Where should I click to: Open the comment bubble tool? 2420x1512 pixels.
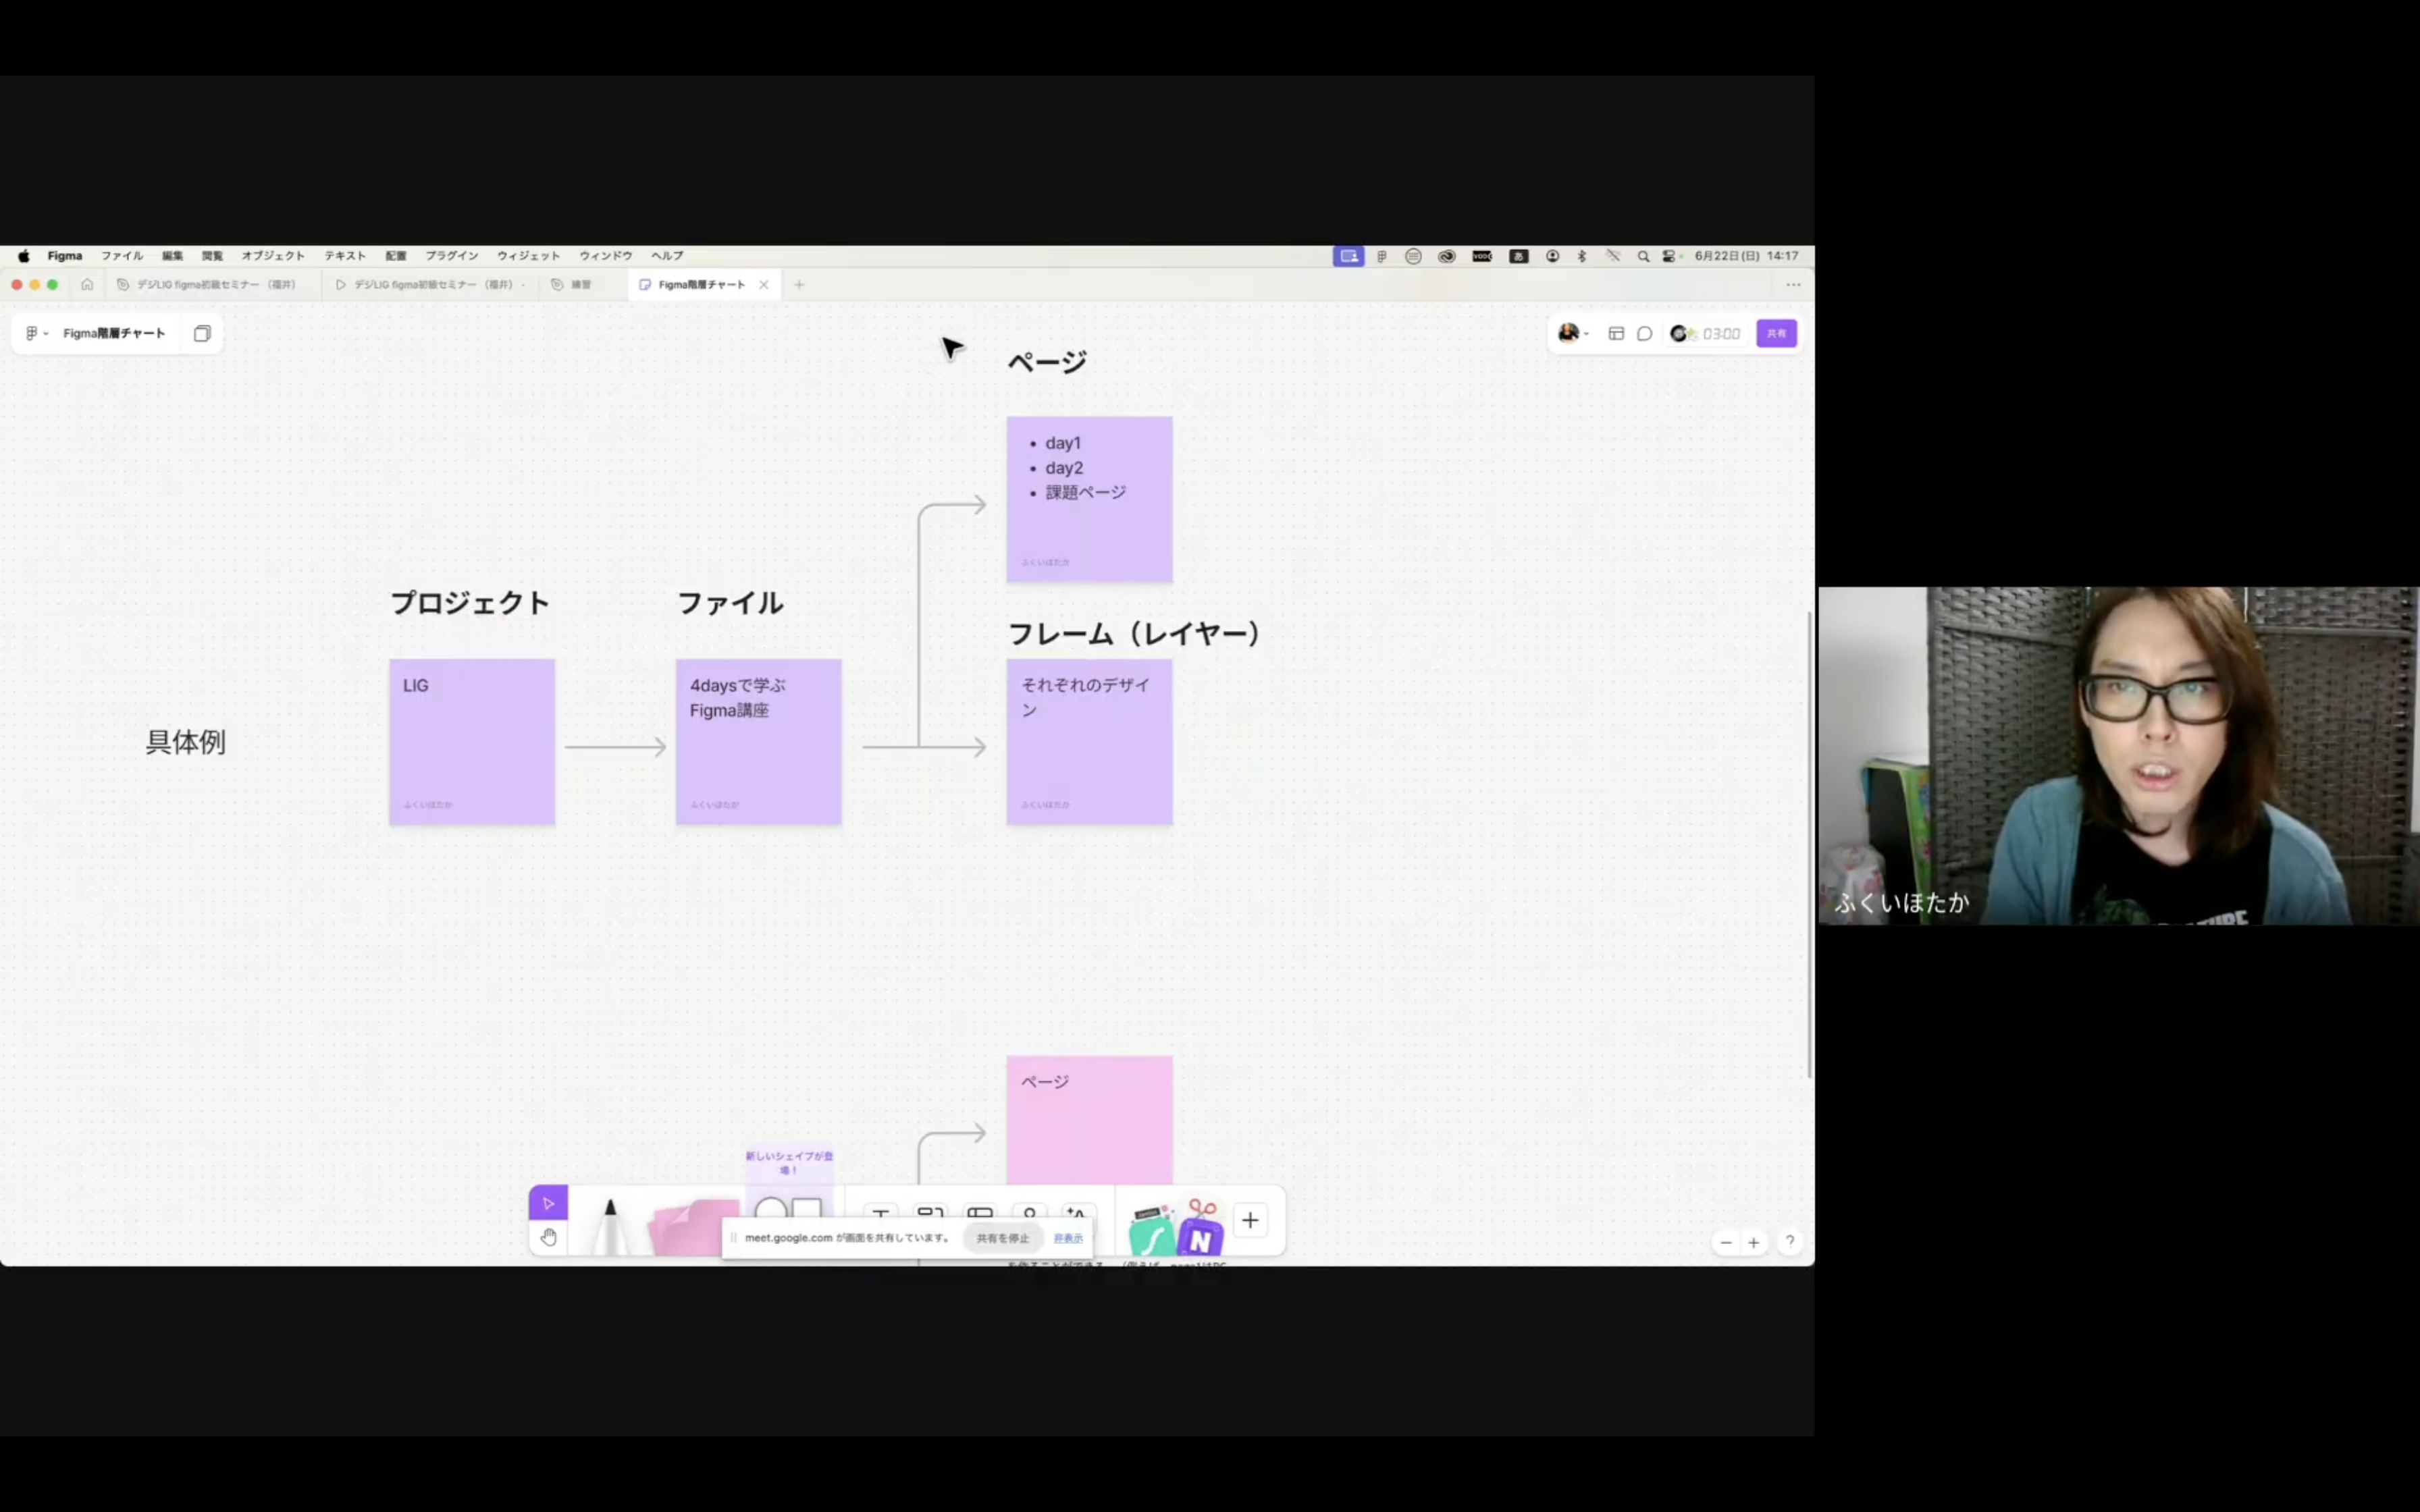[x=1644, y=334]
